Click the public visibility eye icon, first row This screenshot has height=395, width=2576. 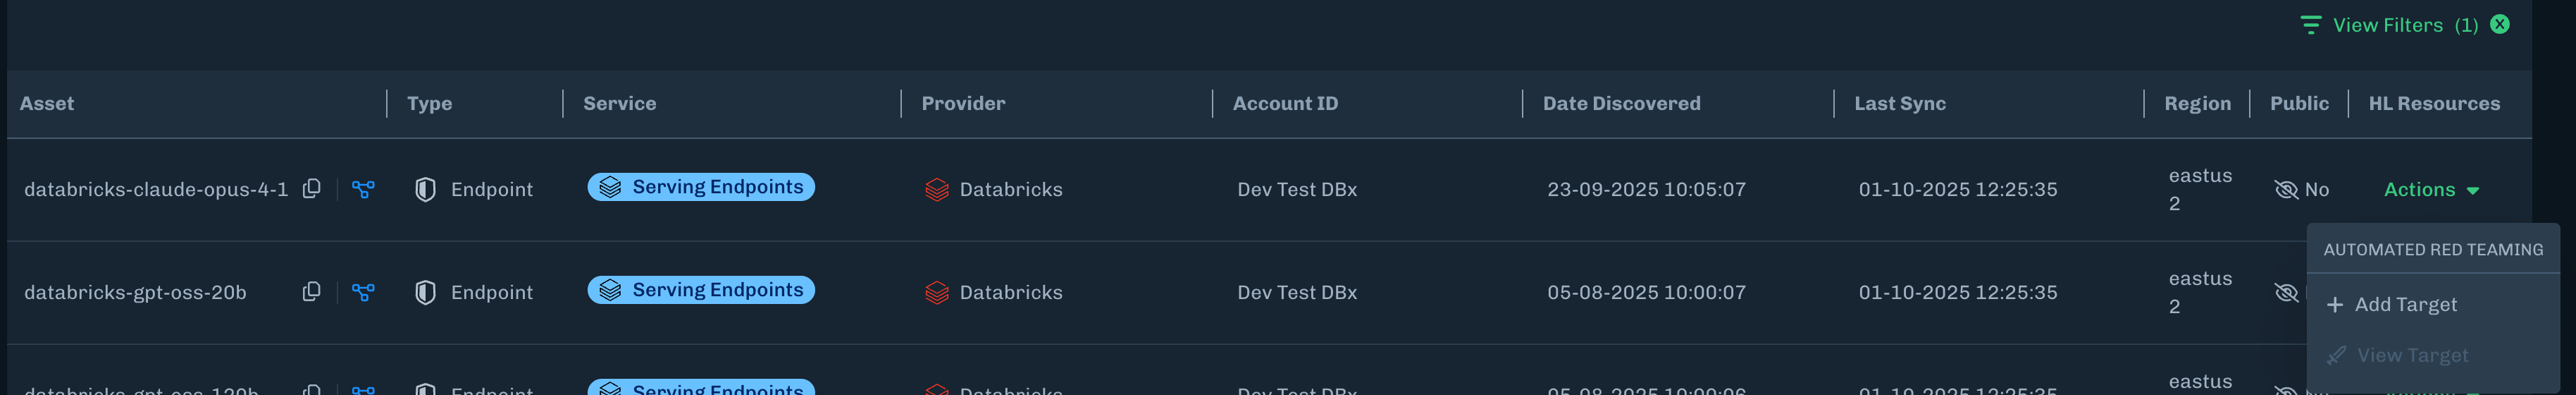pyautogui.click(x=2285, y=190)
